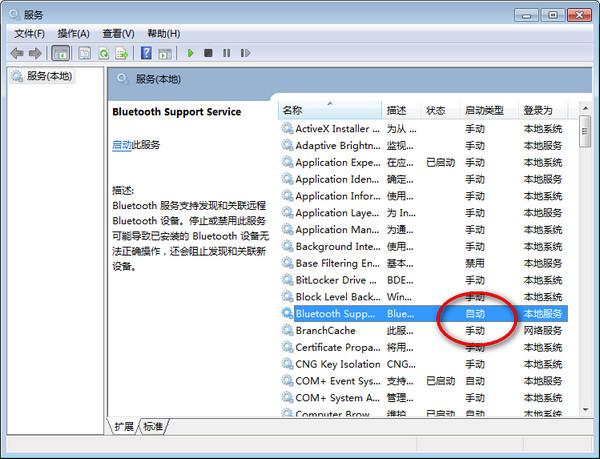Screen dimensions: 600x459
Task: Select 服务(本地) in the left tree
Action: (48, 76)
